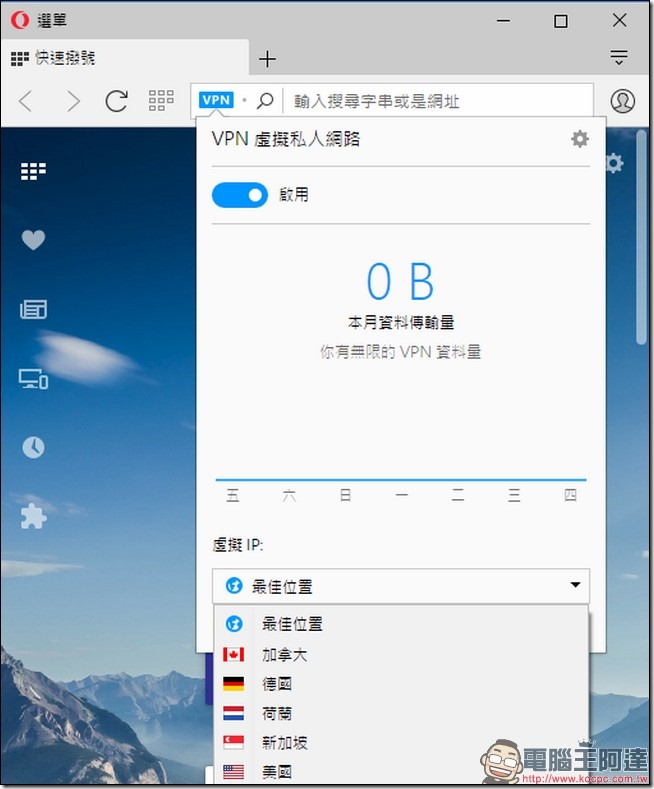Expand the 虛擬 IP location dropdown

[x=401, y=586]
